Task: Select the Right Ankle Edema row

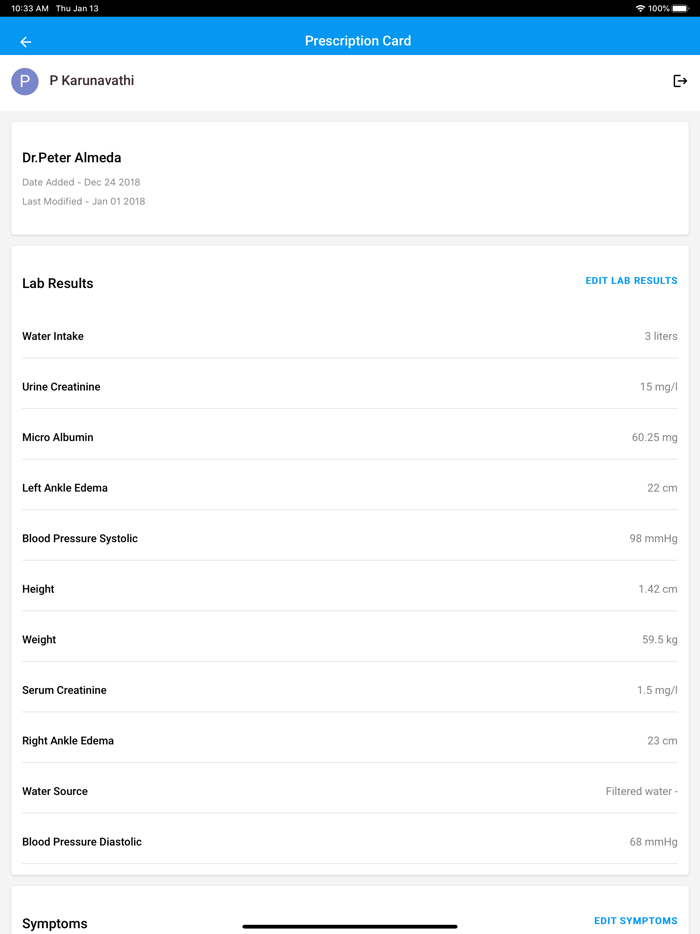Action: click(349, 741)
